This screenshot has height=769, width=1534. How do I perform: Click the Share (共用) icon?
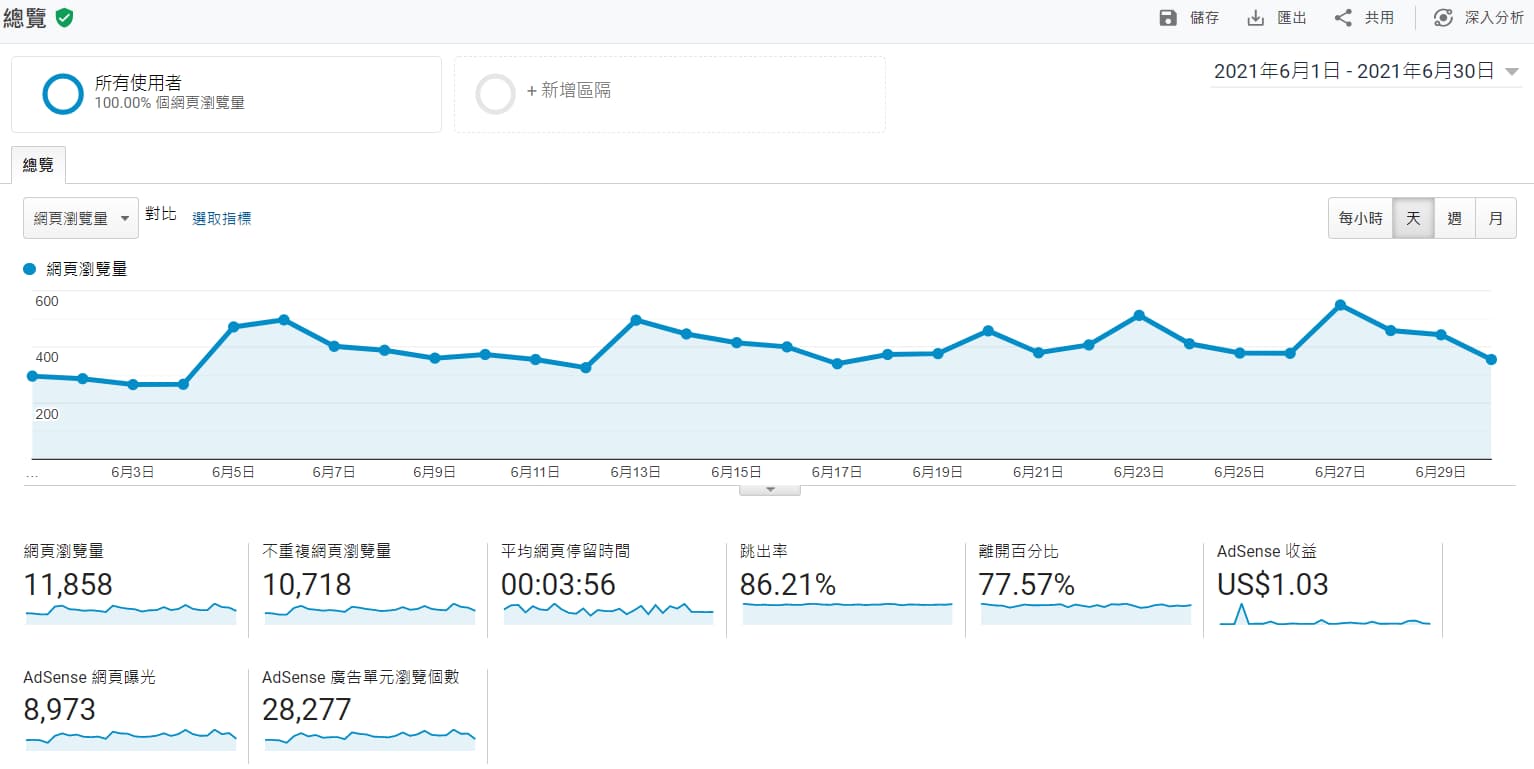tap(1343, 18)
